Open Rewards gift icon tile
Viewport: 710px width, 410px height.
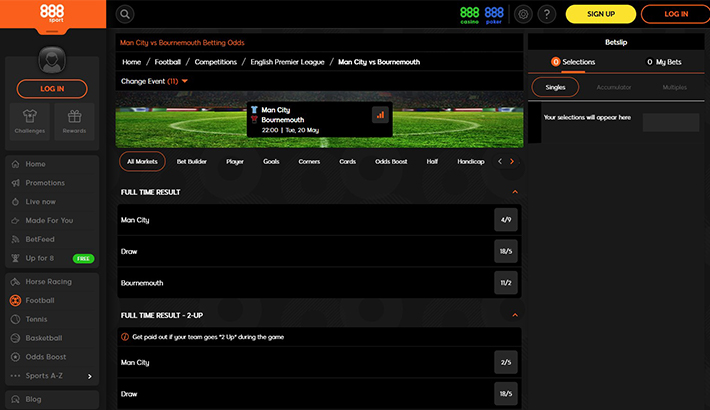coord(74,121)
